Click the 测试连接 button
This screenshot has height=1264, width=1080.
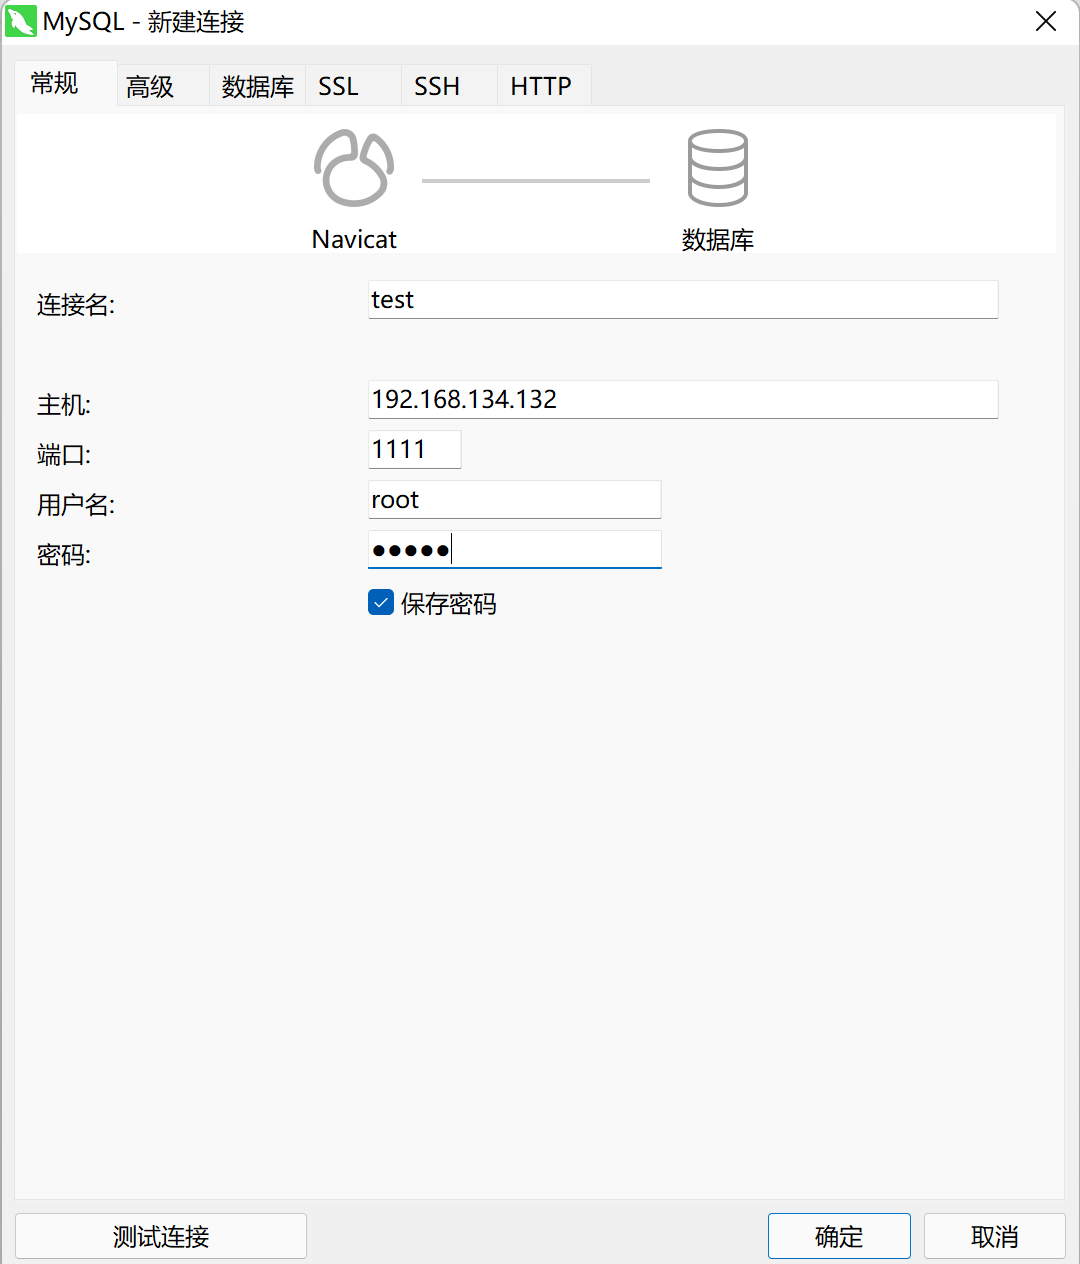pos(160,1236)
